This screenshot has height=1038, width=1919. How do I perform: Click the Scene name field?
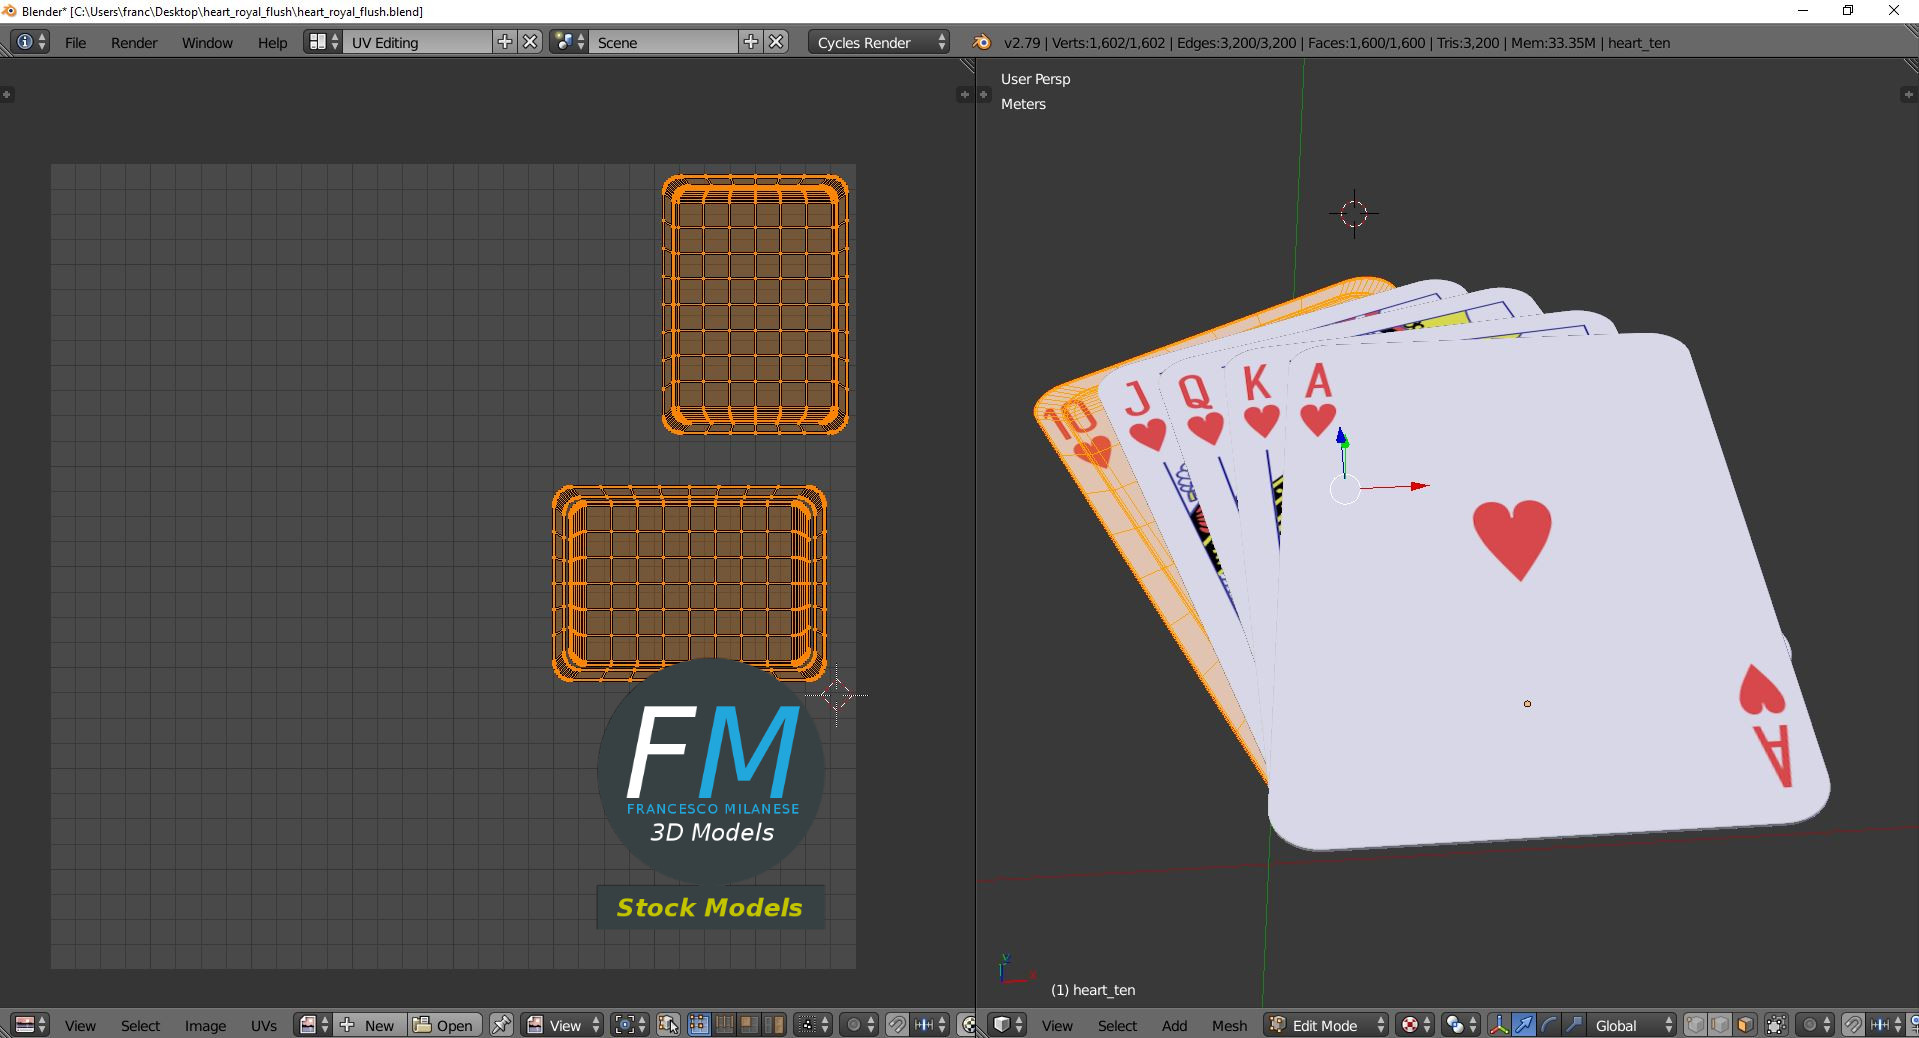[663, 42]
